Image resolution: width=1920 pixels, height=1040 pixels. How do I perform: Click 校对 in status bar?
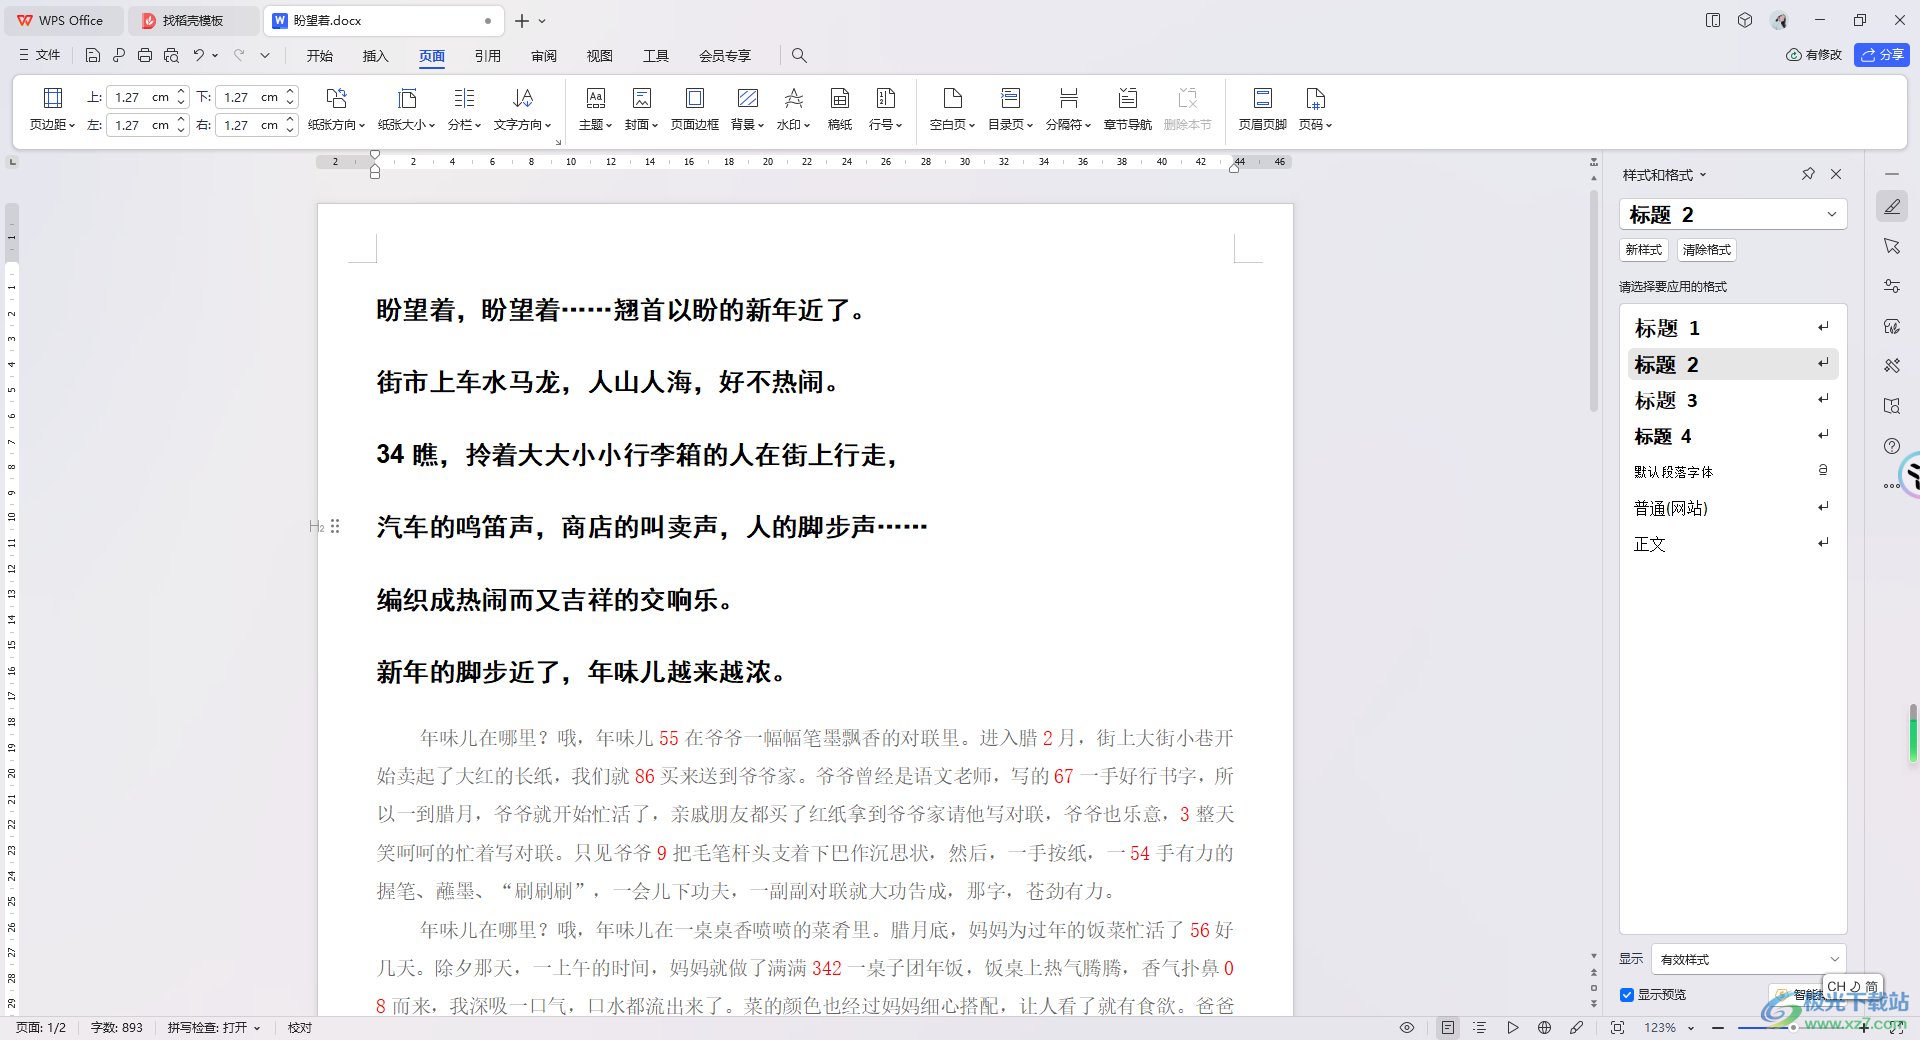300,1028
